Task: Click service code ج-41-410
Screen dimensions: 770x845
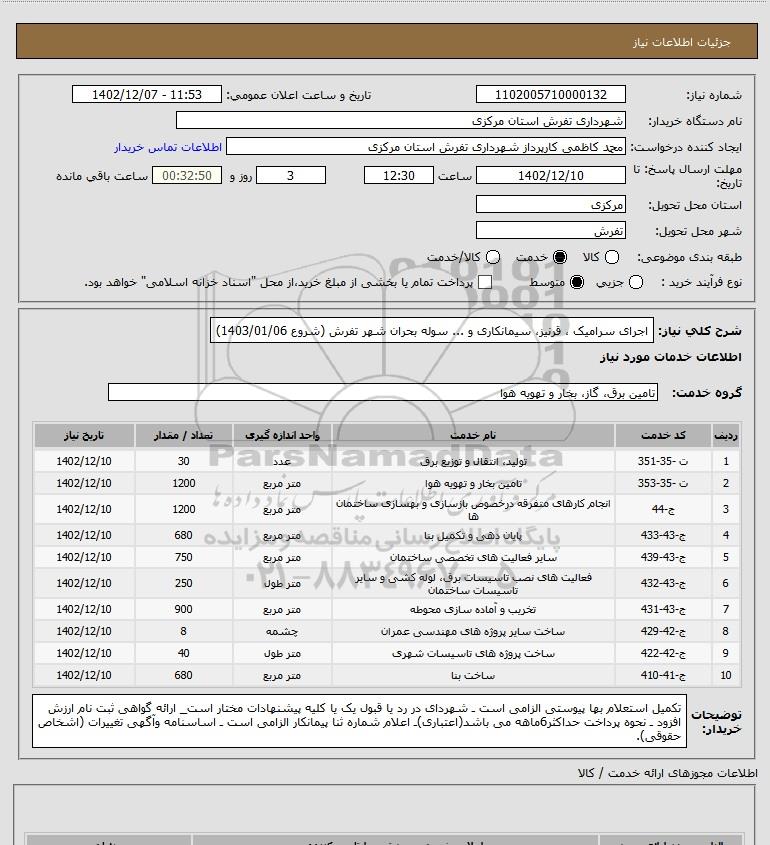Action: [x=663, y=676]
